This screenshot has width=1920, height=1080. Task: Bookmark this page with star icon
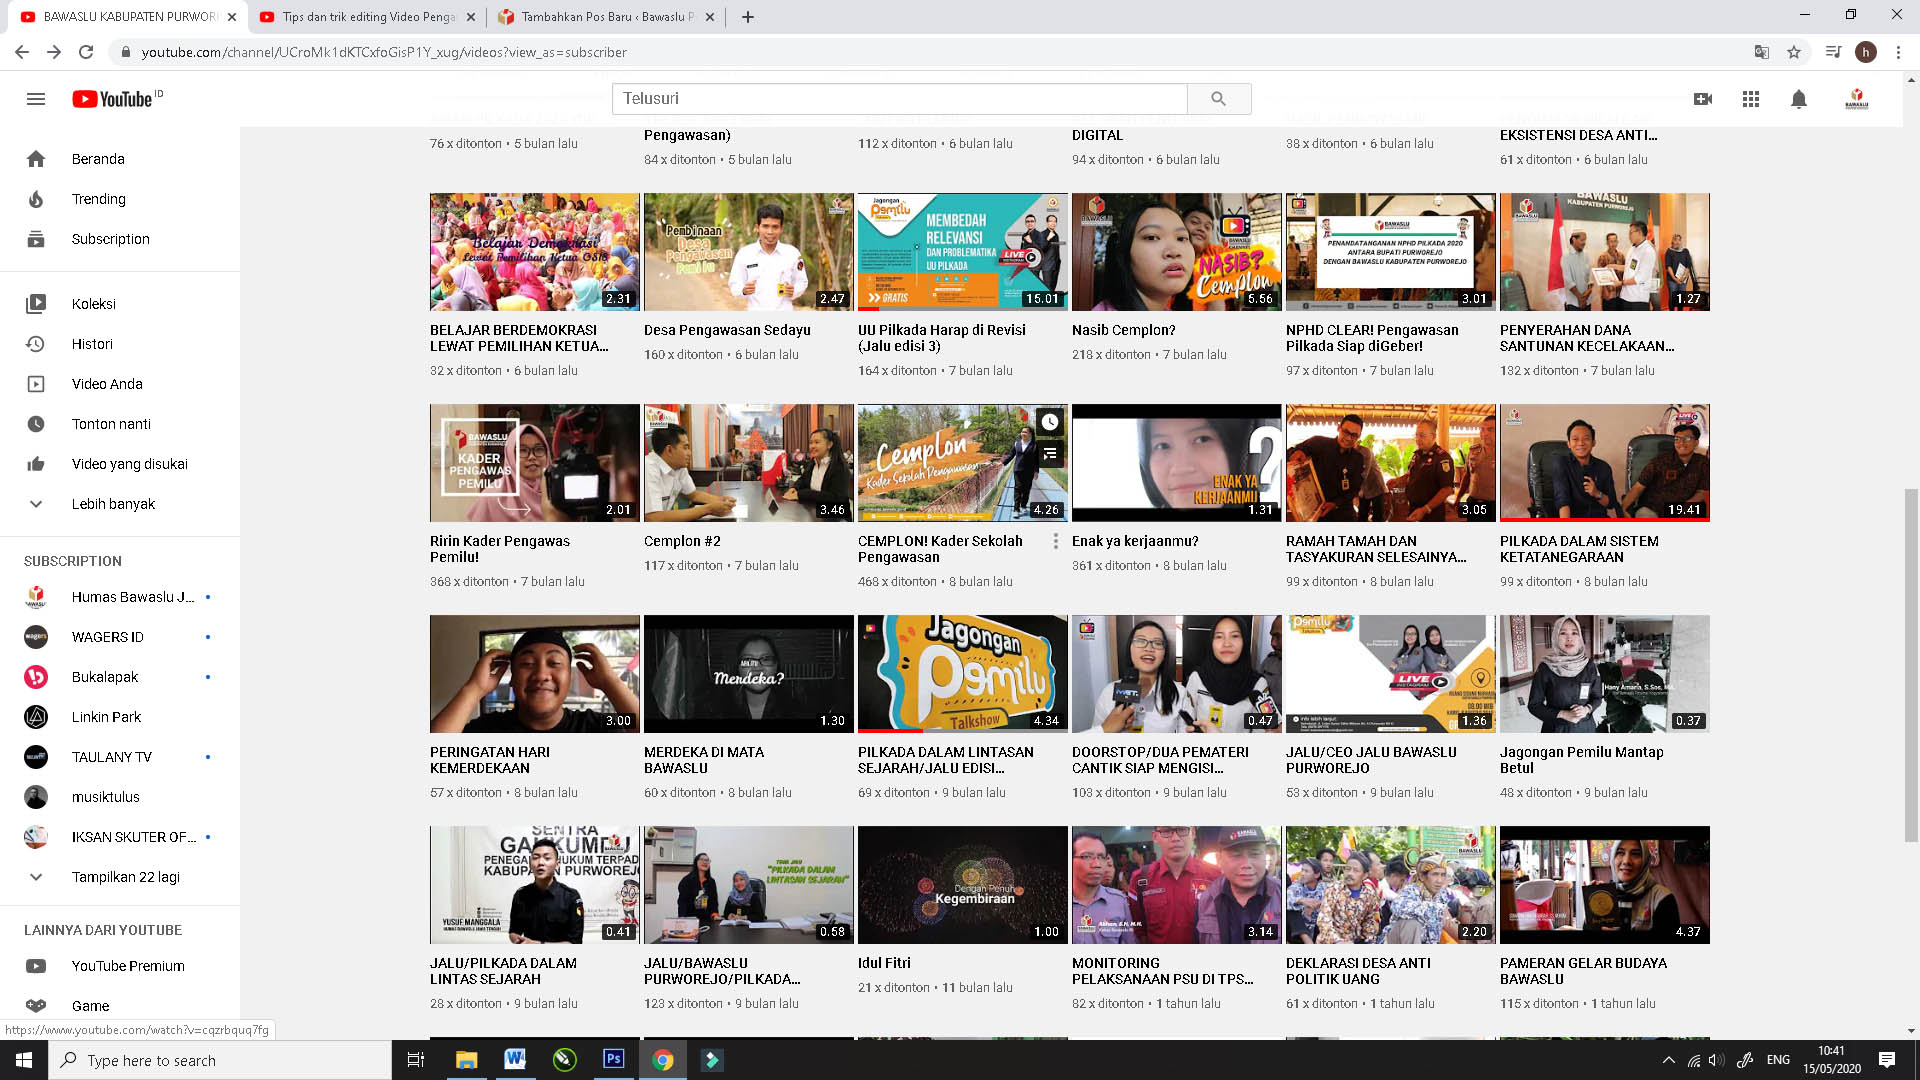click(x=1794, y=52)
